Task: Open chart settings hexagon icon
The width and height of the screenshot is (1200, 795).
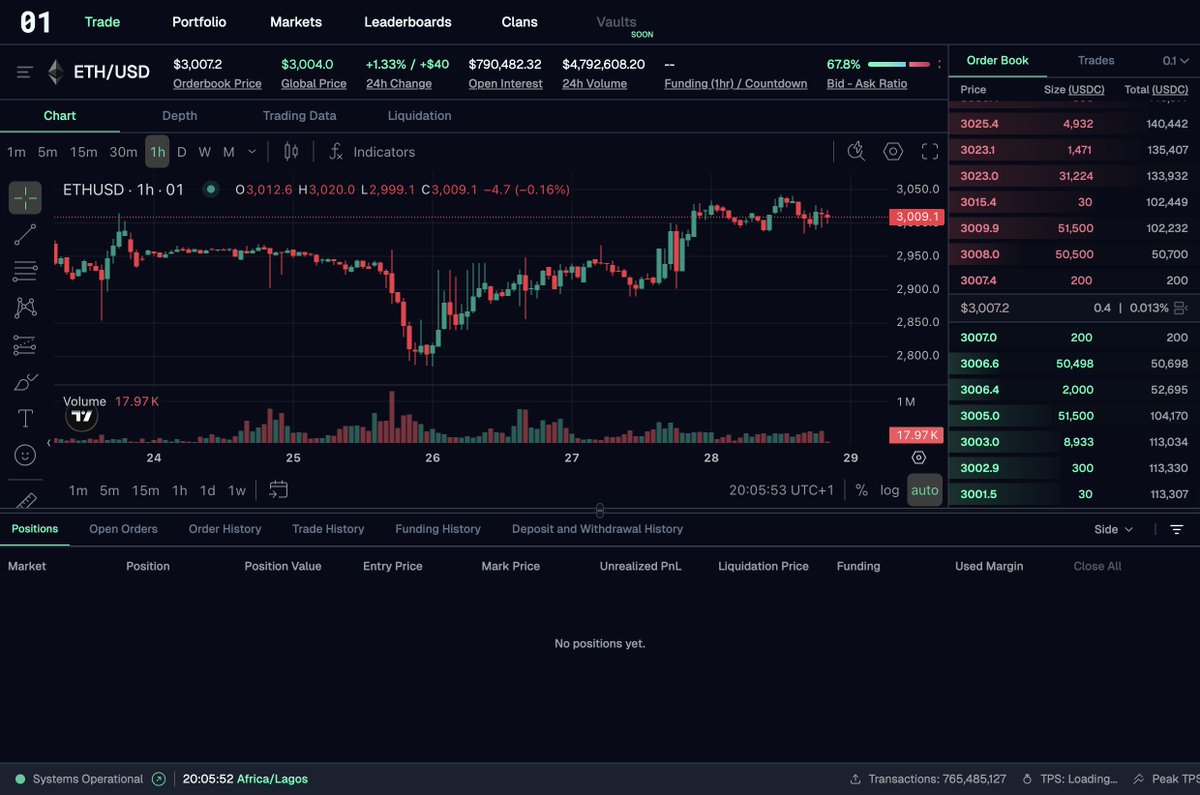Action: pyautogui.click(x=893, y=152)
